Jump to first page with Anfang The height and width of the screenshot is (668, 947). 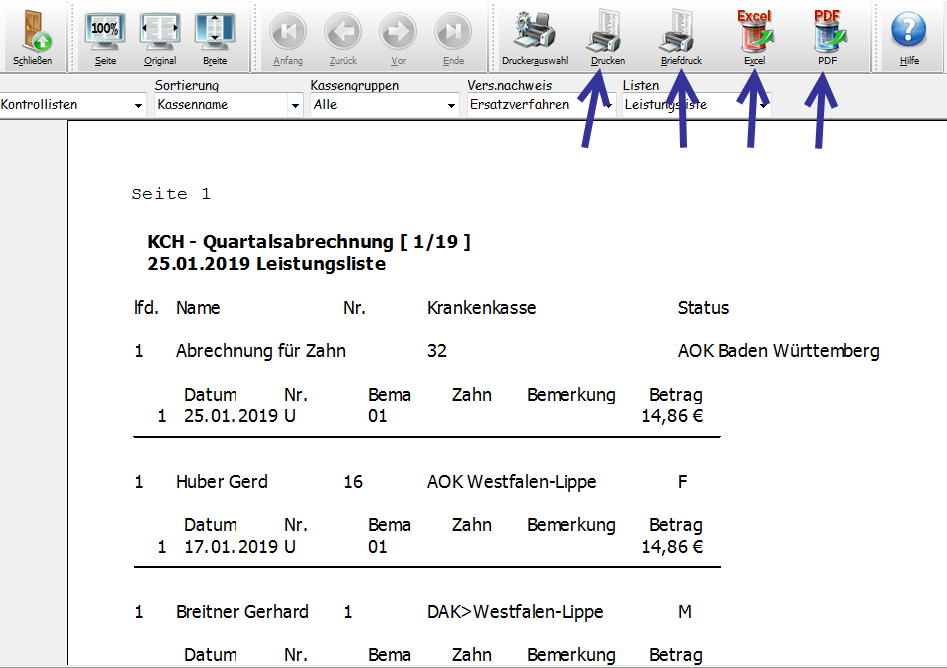tap(288, 34)
